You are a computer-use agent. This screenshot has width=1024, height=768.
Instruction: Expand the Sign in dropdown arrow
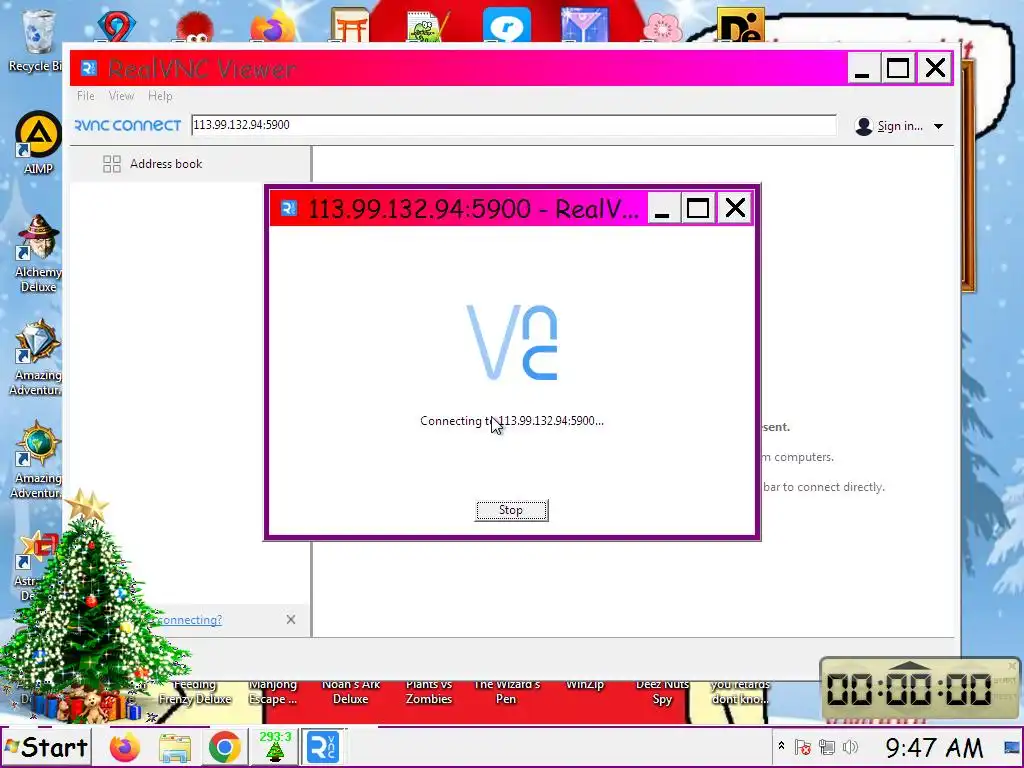[938, 126]
